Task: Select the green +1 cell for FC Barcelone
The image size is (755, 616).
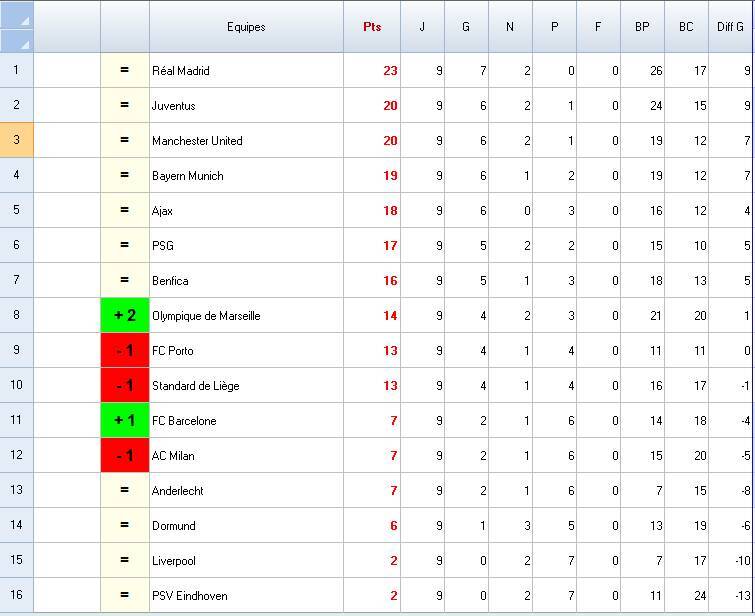Action: 125,421
